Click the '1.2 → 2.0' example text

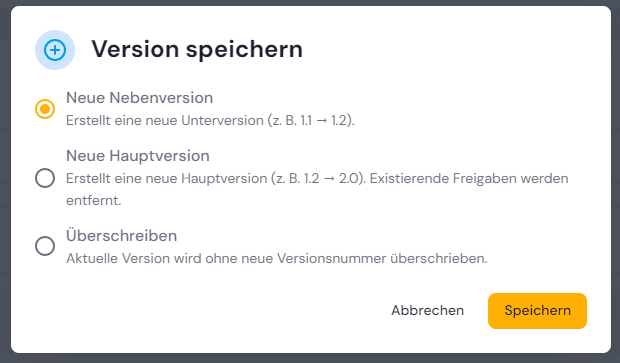coord(331,178)
